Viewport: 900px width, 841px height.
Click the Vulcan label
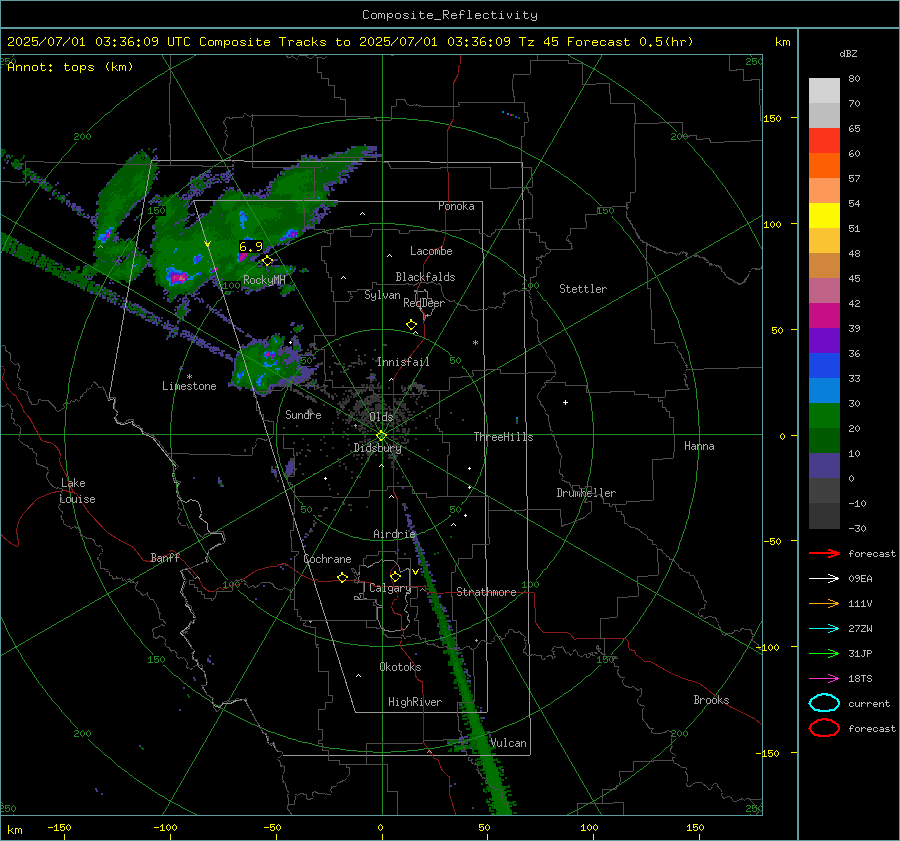(x=508, y=743)
